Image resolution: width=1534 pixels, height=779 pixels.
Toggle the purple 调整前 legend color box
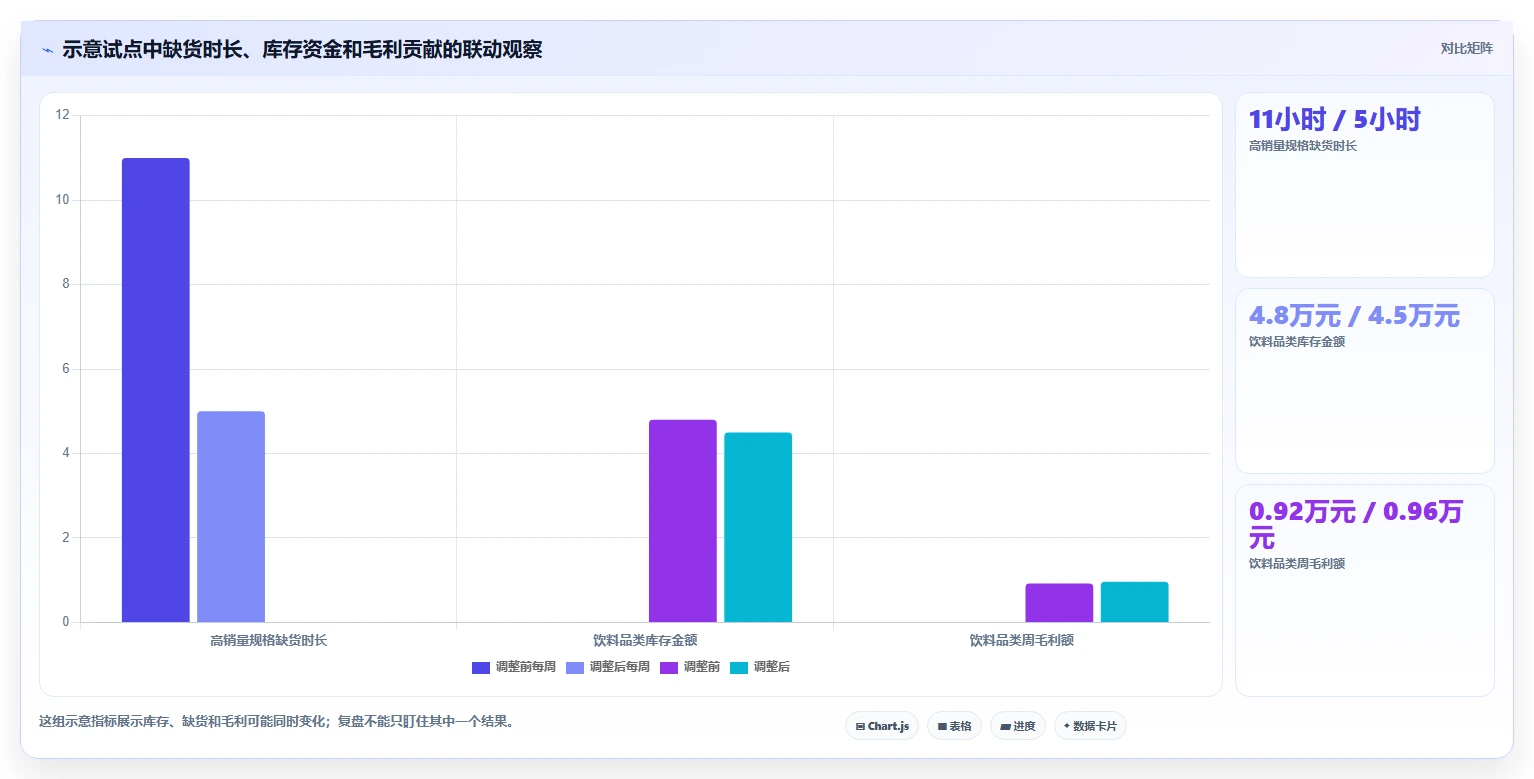click(669, 667)
